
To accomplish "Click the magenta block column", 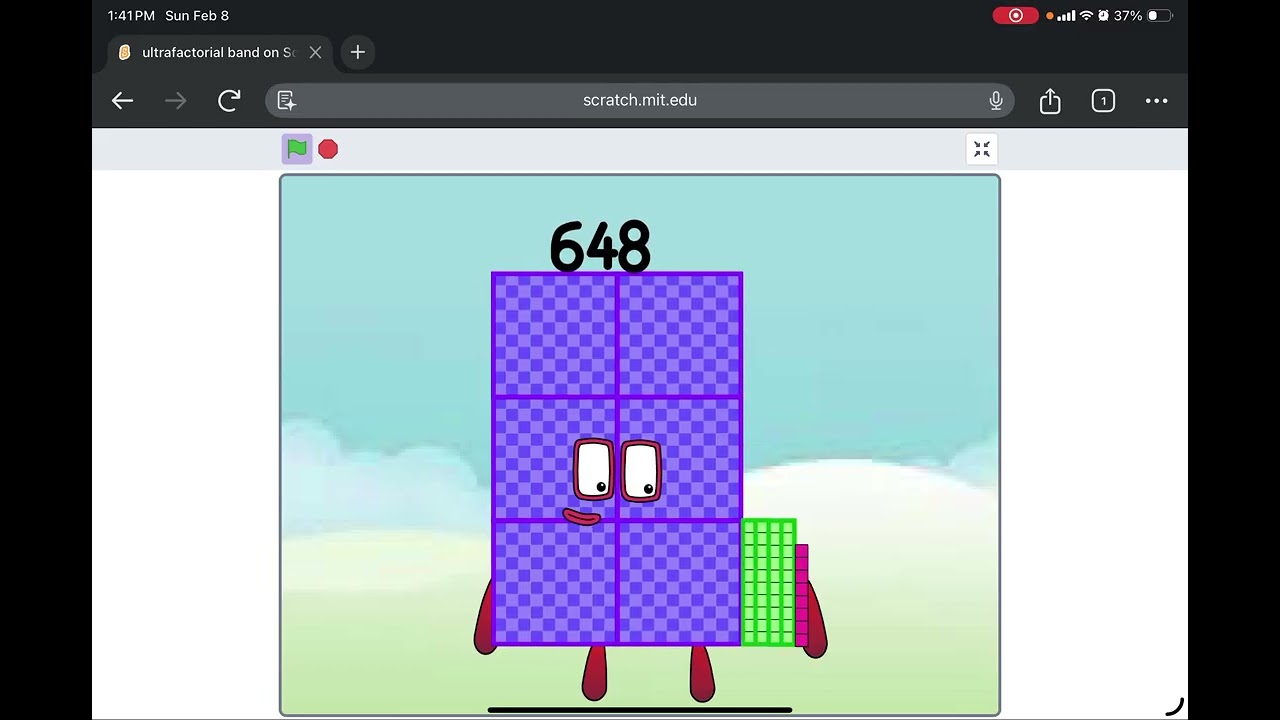I will [x=802, y=595].
